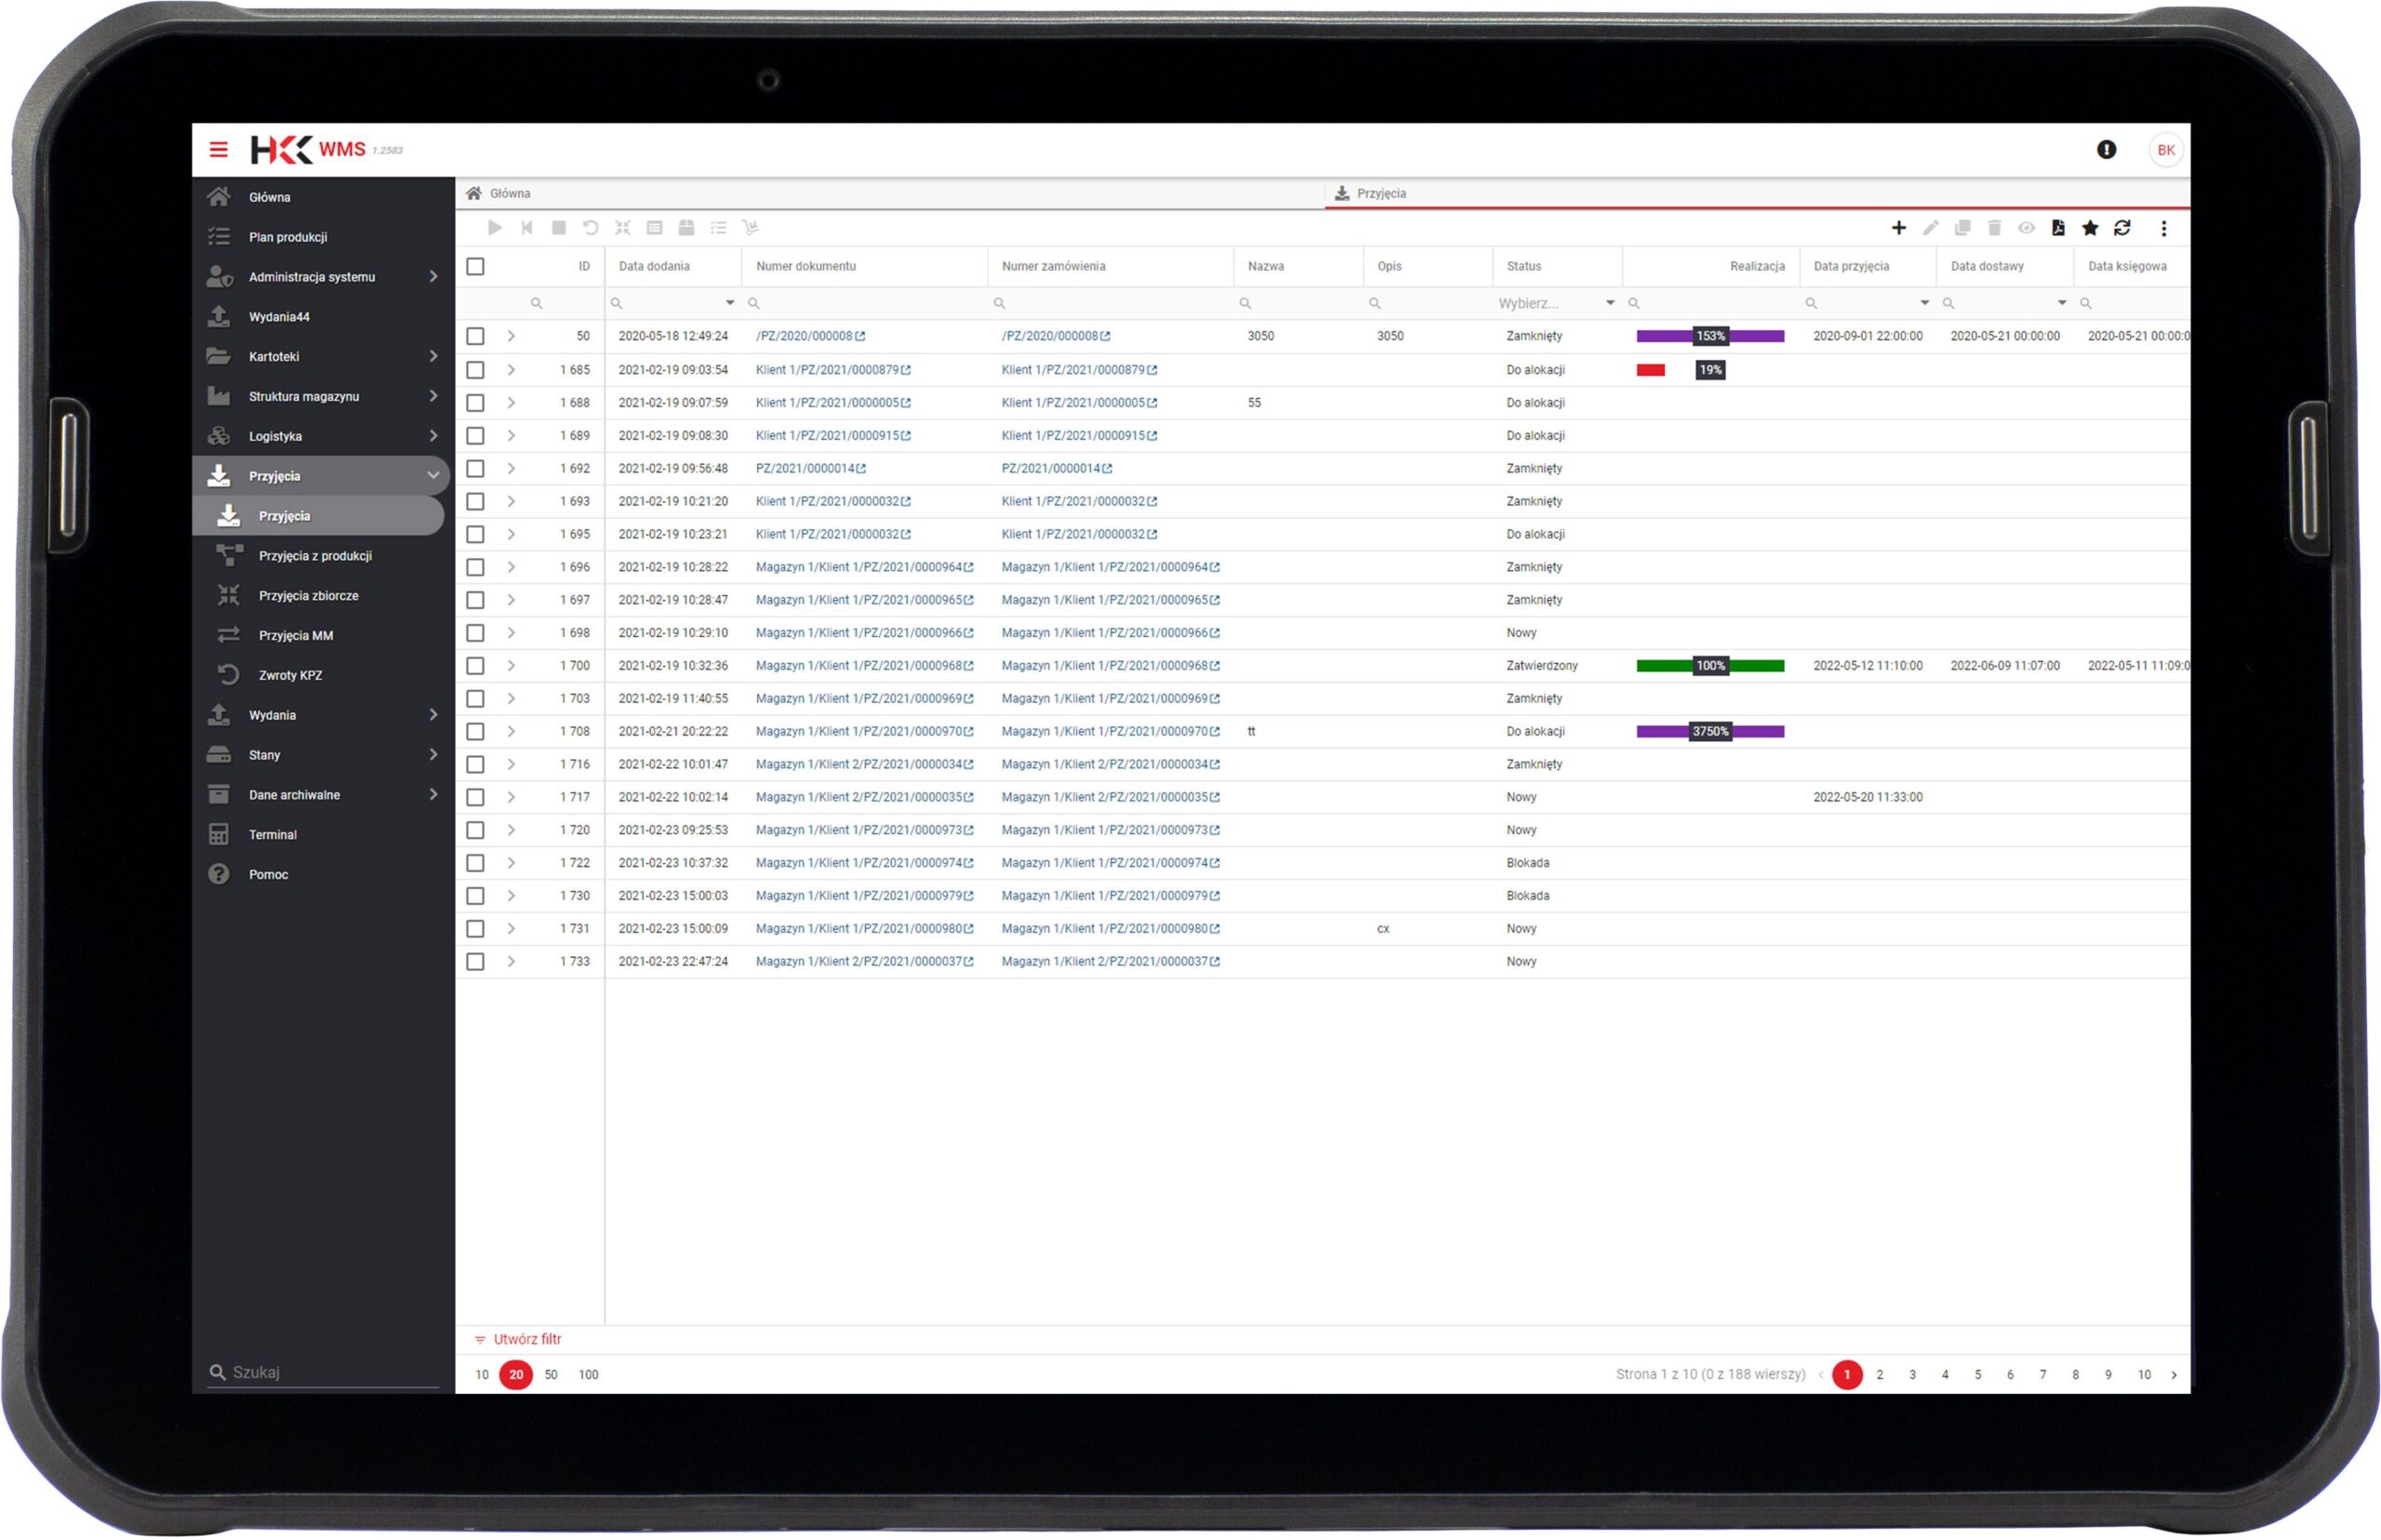Click the alert notification icon in header
This screenshot has height=1540, width=2381.
pyautogui.click(x=2106, y=150)
